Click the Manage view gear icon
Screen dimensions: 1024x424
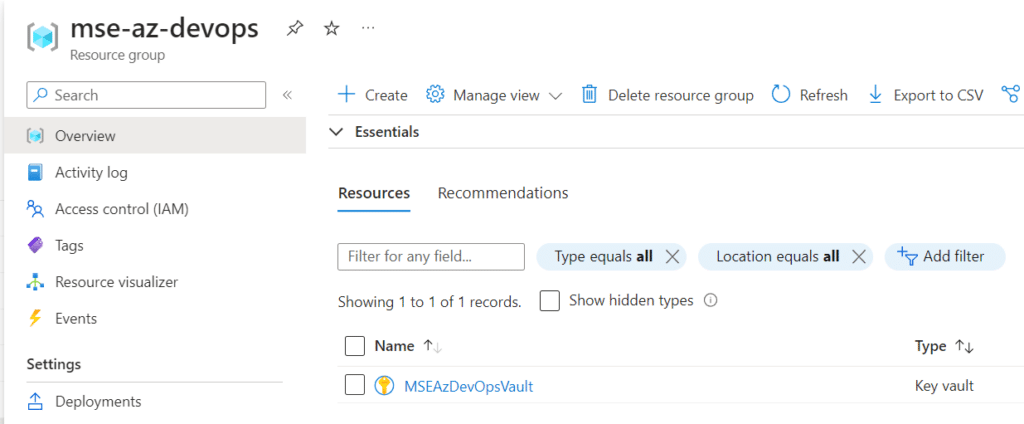coord(435,95)
